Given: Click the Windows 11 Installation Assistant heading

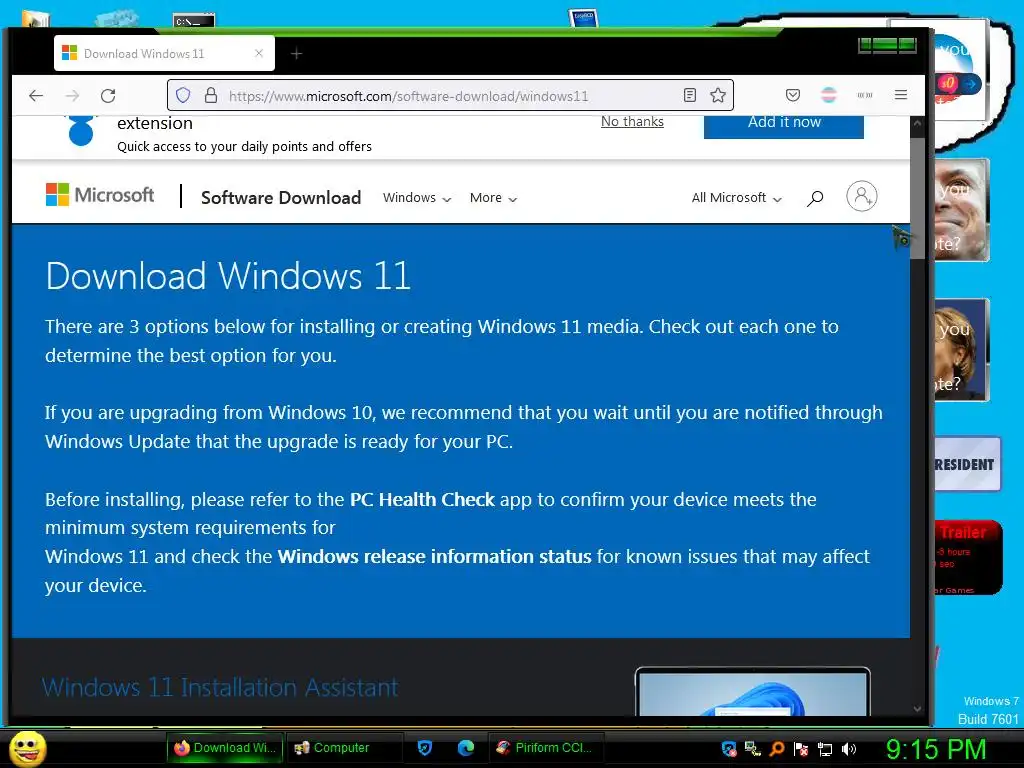Looking at the screenshot, I should 220,688.
